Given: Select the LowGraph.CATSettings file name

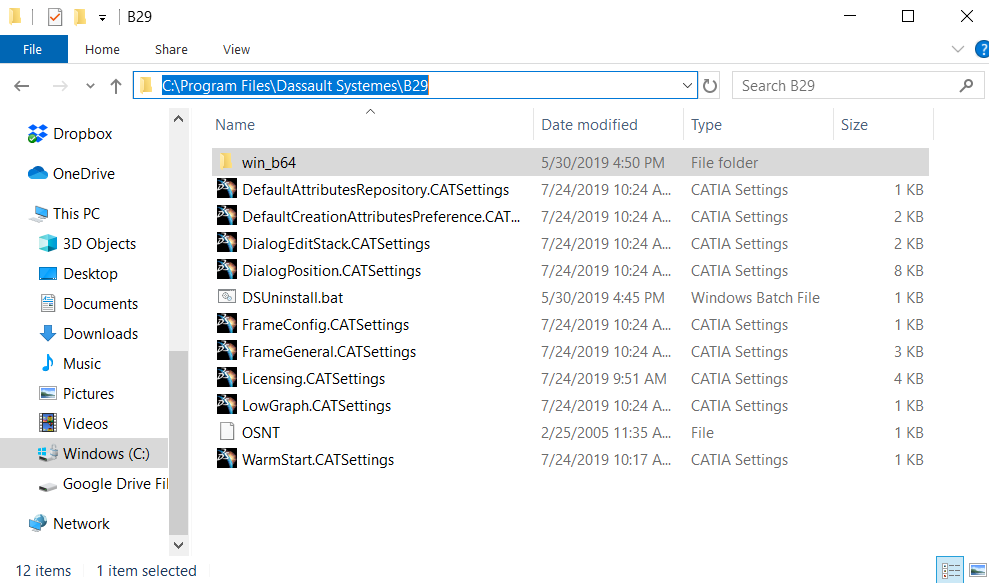Looking at the screenshot, I should [x=317, y=406].
